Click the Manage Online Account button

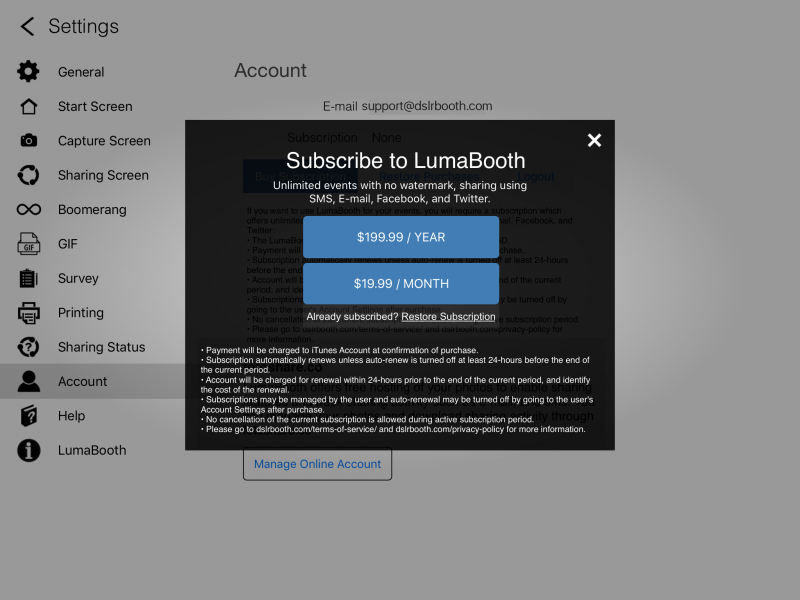pyautogui.click(x=317, y=464)
